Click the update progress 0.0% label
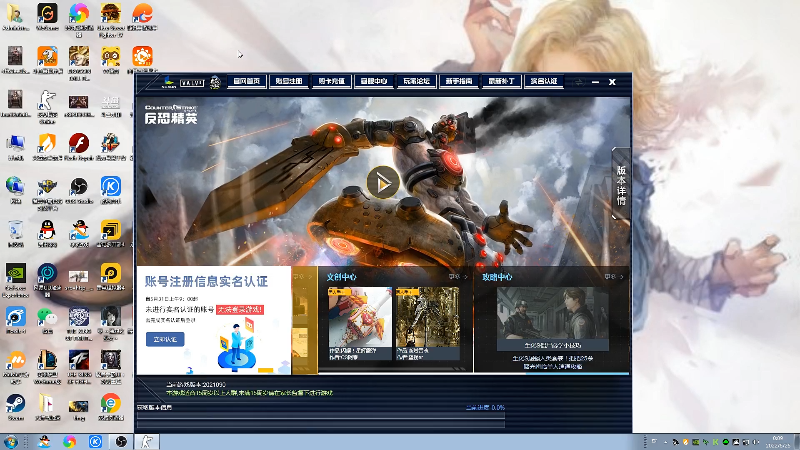 485,408
